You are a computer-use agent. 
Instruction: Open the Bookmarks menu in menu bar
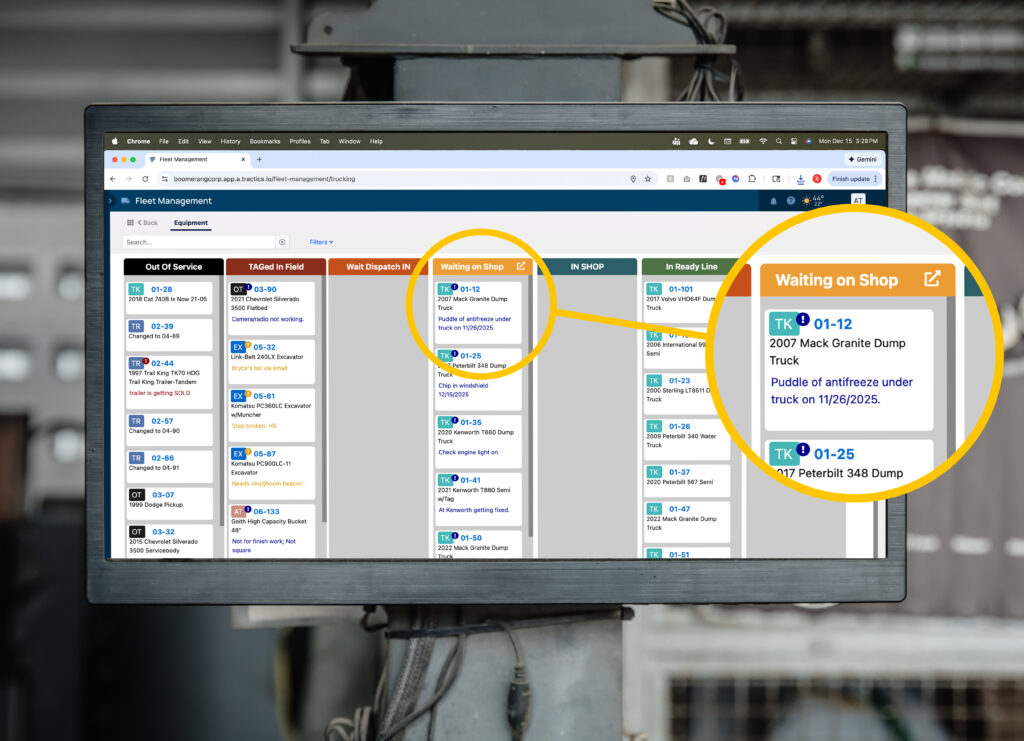tap(265, 142)
